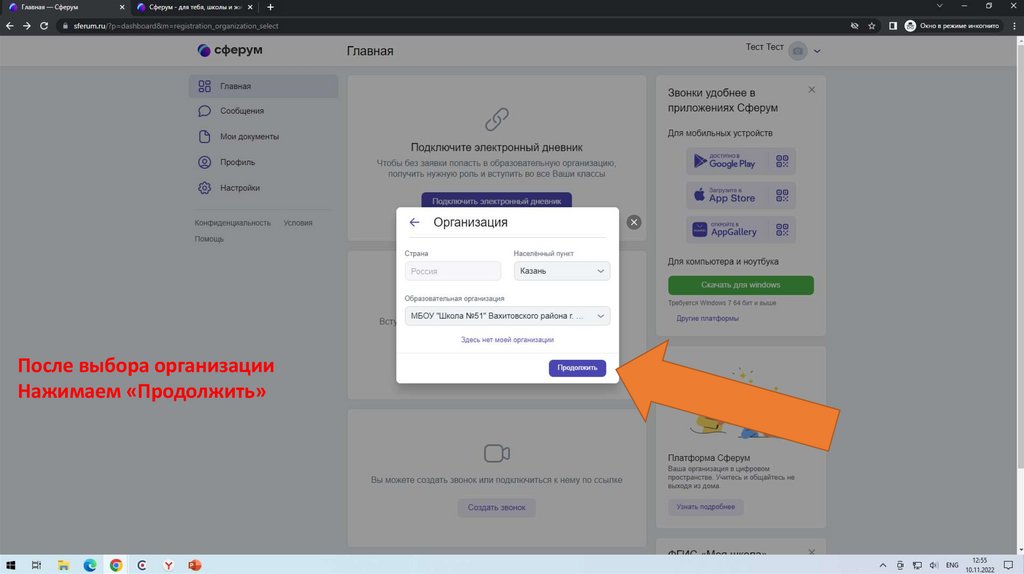1024x574 pixels.
Task: Open the Образовательная организация dropdown
Action: 507,316
